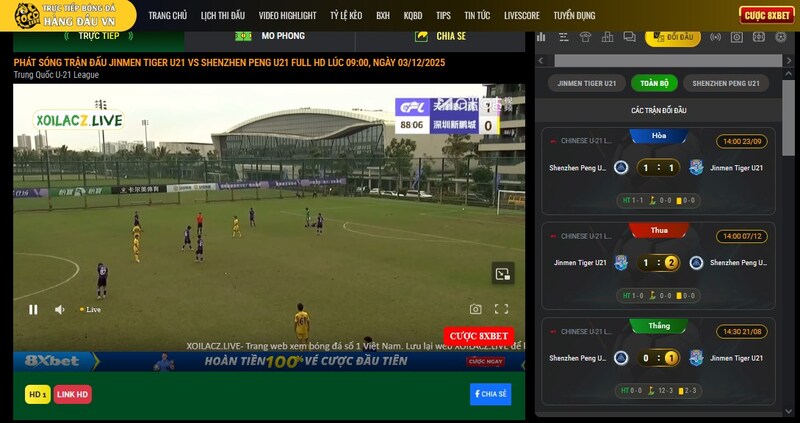Click the live signal broadcast icon
This screenshot has width=800, height=423.
coord(715,38)
